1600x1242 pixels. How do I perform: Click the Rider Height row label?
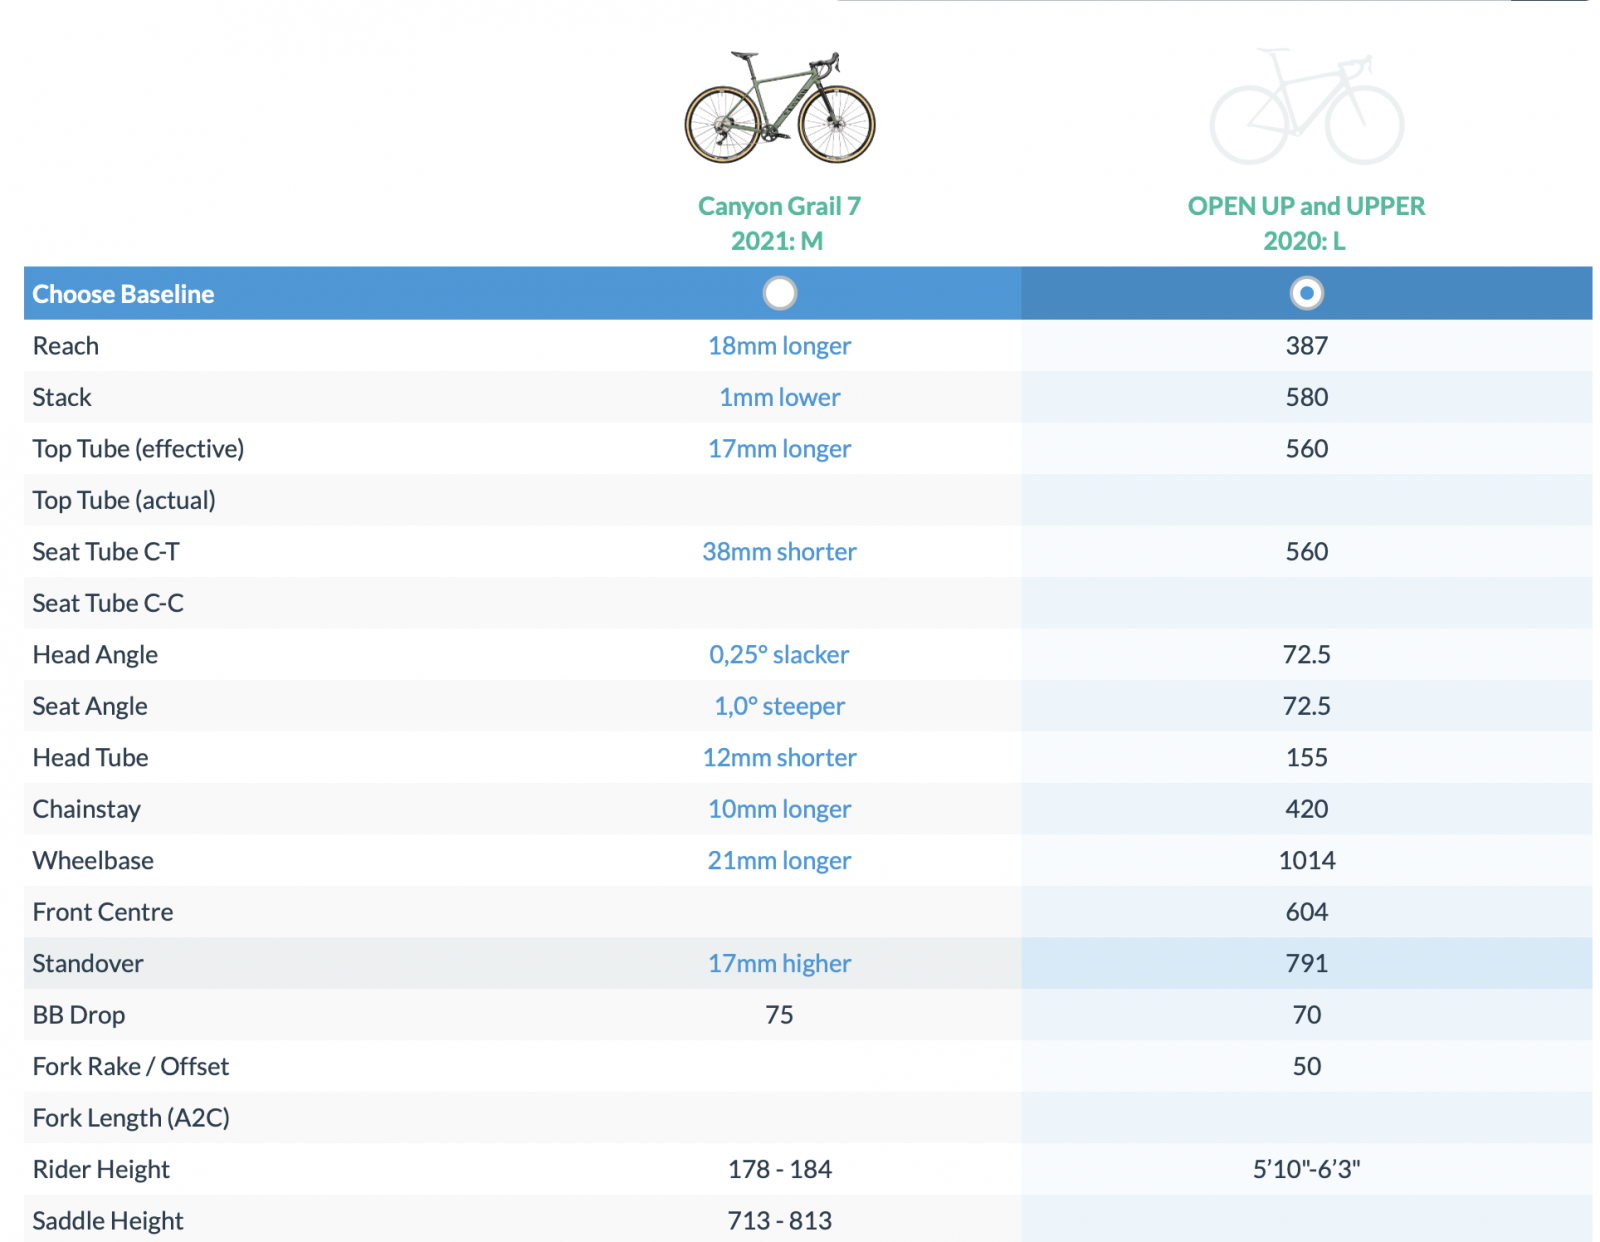click(101, 1170)
